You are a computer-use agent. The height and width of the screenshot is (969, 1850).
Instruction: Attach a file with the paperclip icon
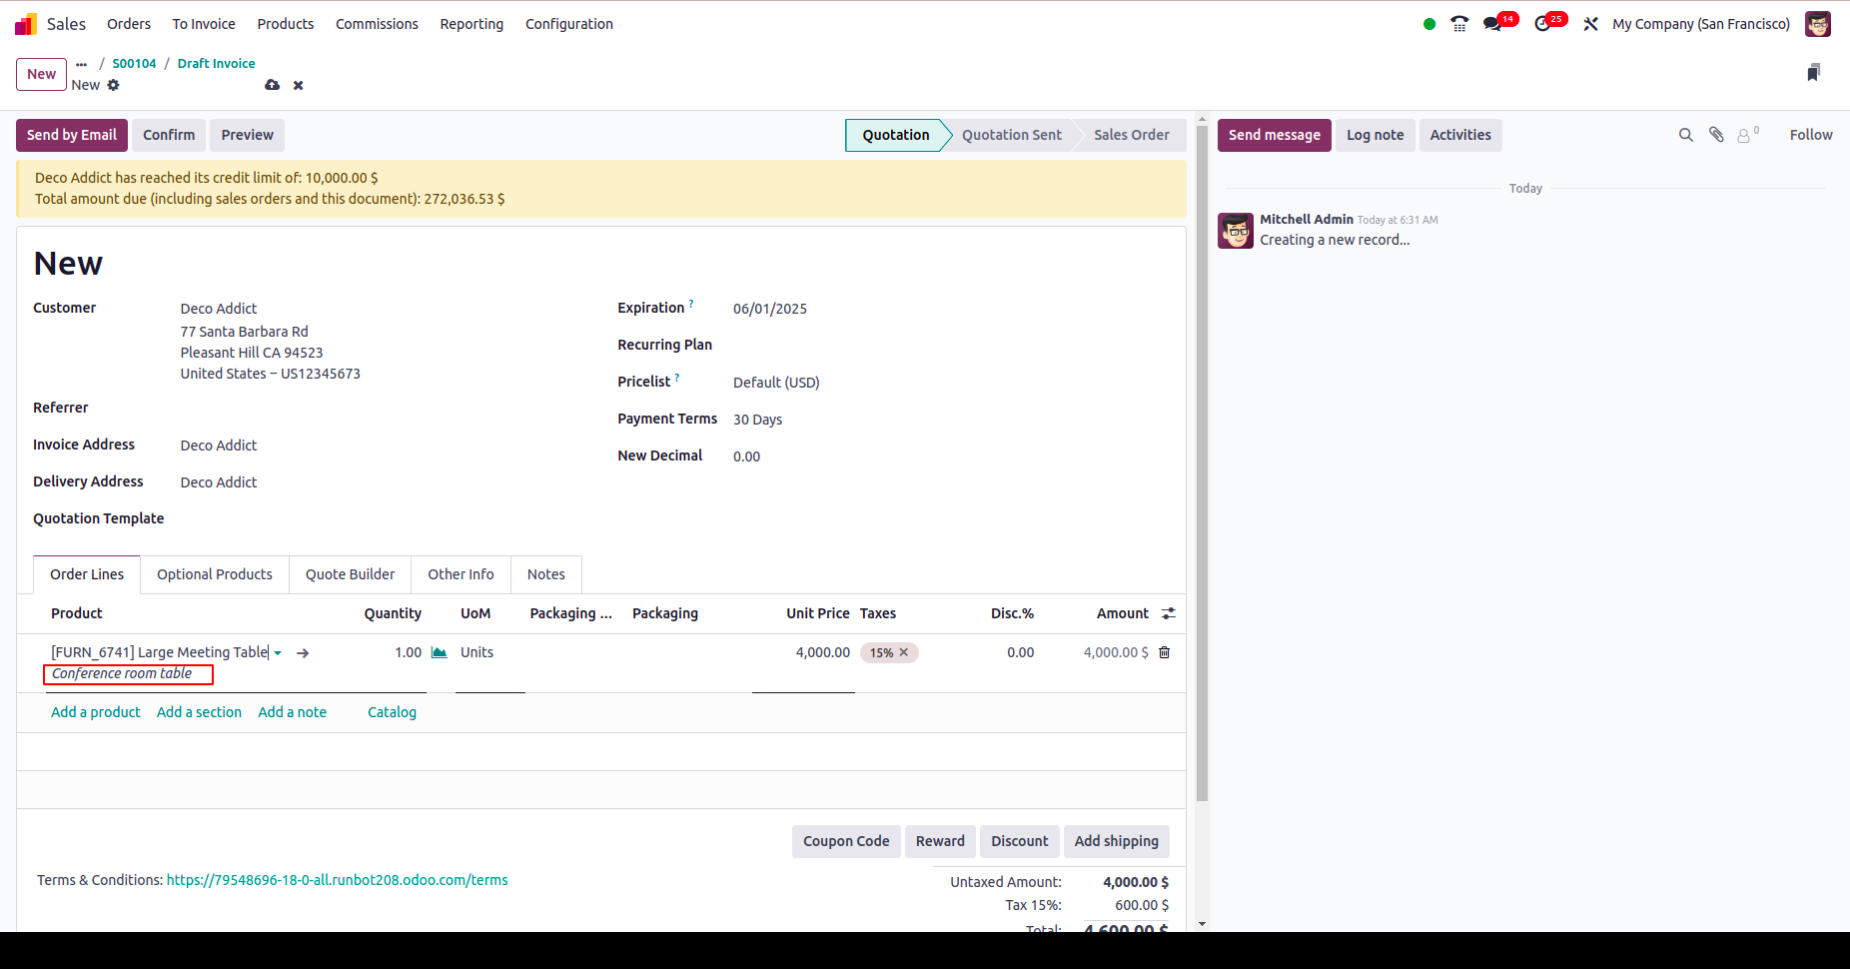pos(1716,135)
